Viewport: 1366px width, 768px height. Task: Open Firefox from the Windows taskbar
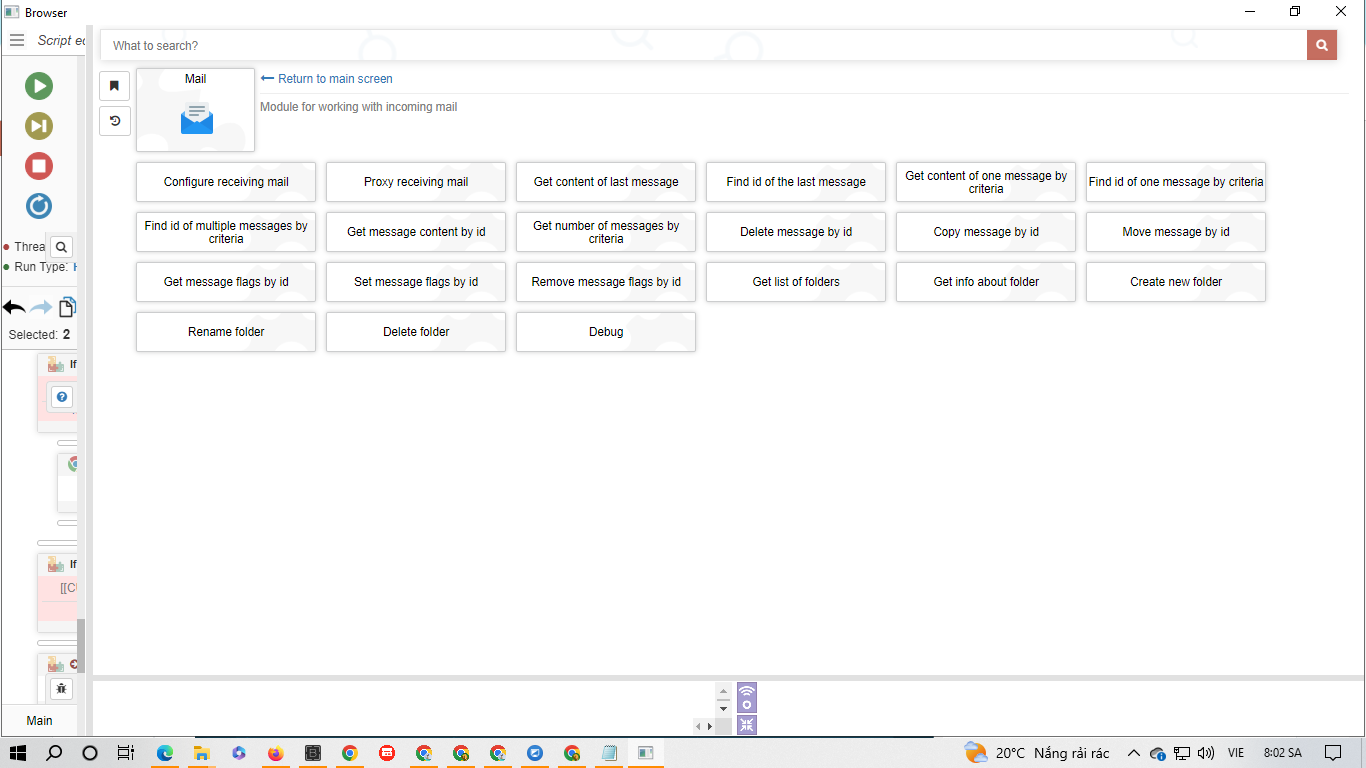click(x=275, y=753)
